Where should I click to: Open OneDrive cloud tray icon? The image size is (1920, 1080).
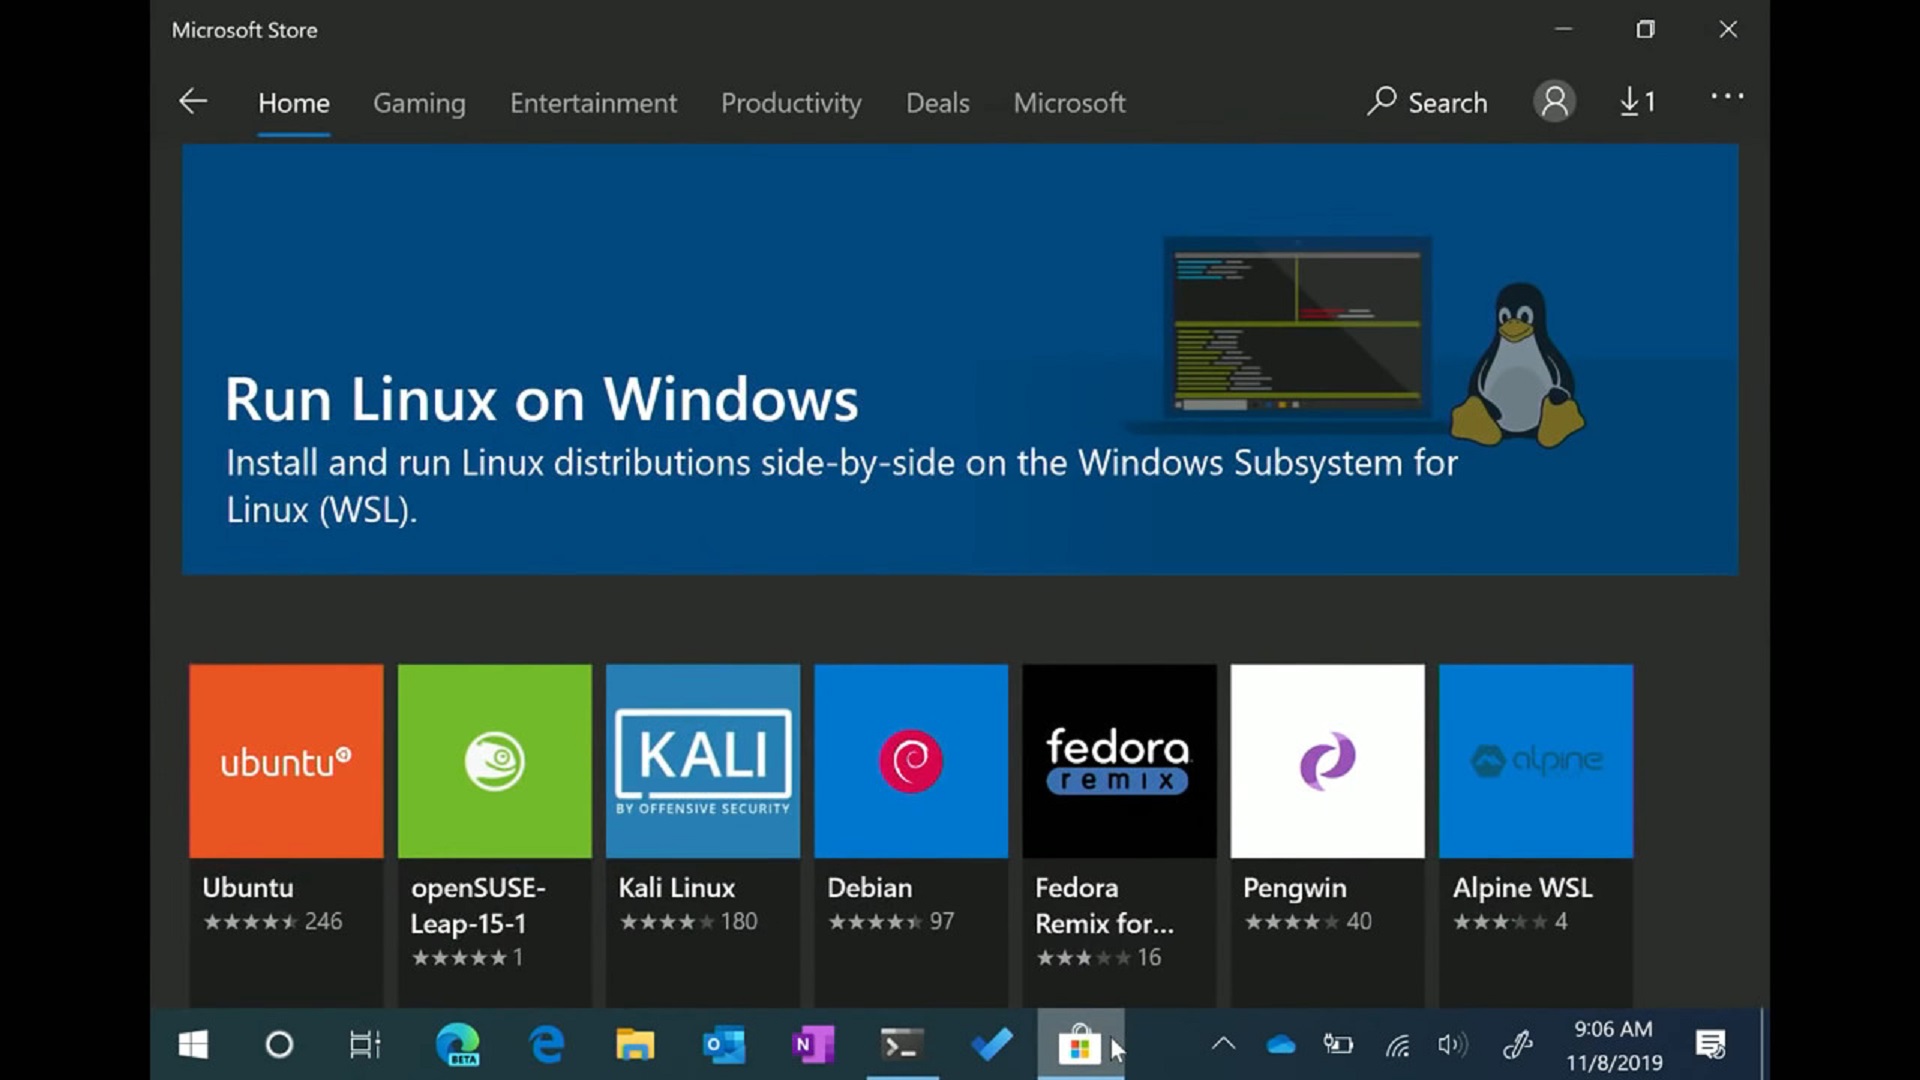[1281, 1045]
